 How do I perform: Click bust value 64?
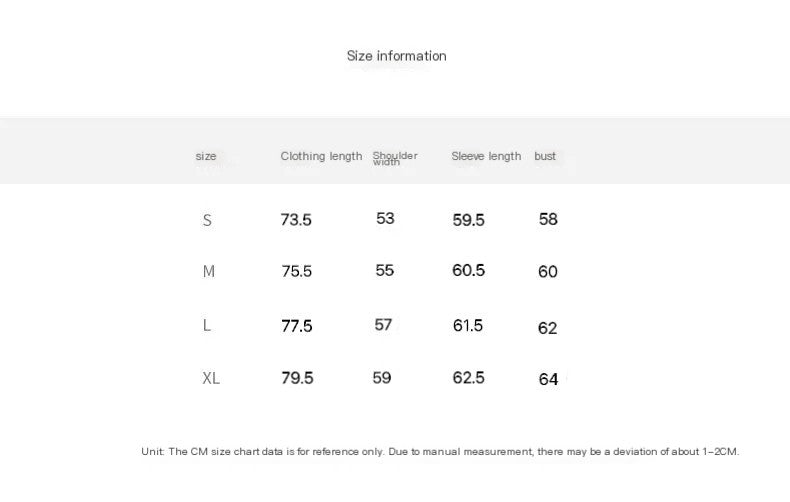(548, 379)
